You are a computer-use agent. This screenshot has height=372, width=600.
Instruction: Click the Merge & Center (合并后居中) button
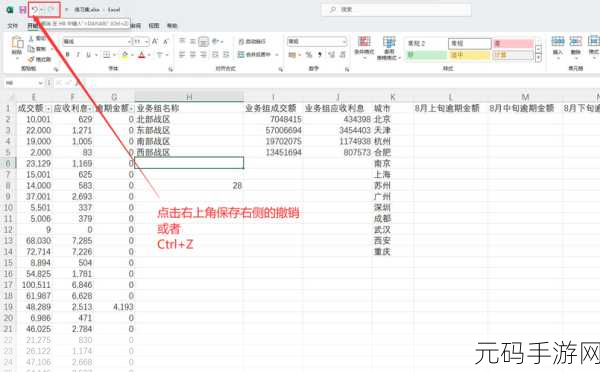coord(254,55)
